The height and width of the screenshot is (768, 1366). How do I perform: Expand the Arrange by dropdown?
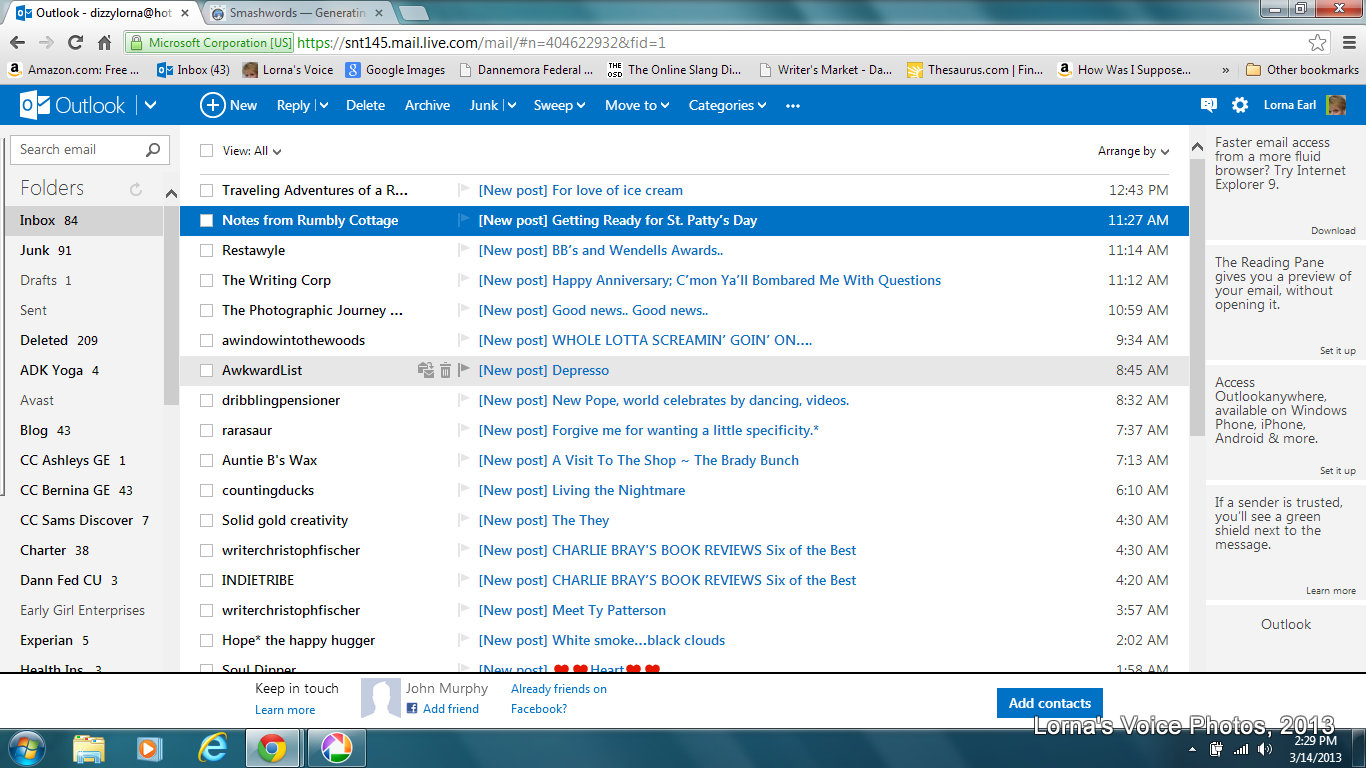[1133, 151]
